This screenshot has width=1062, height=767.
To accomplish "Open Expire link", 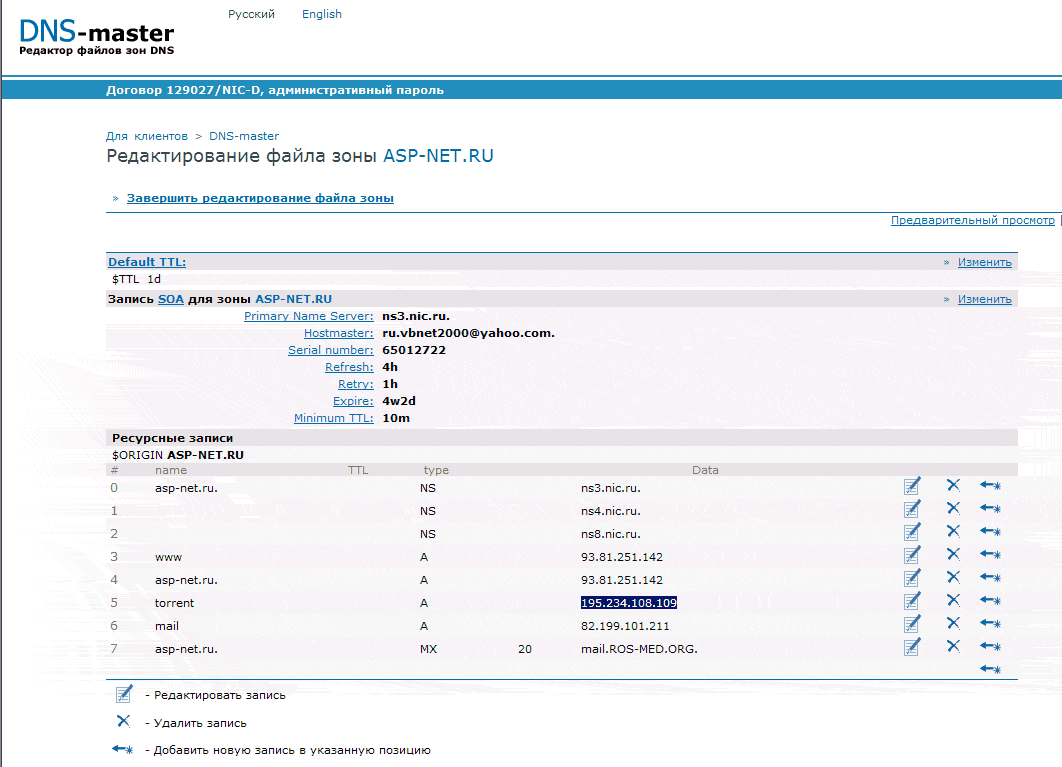I will point(354,401).
